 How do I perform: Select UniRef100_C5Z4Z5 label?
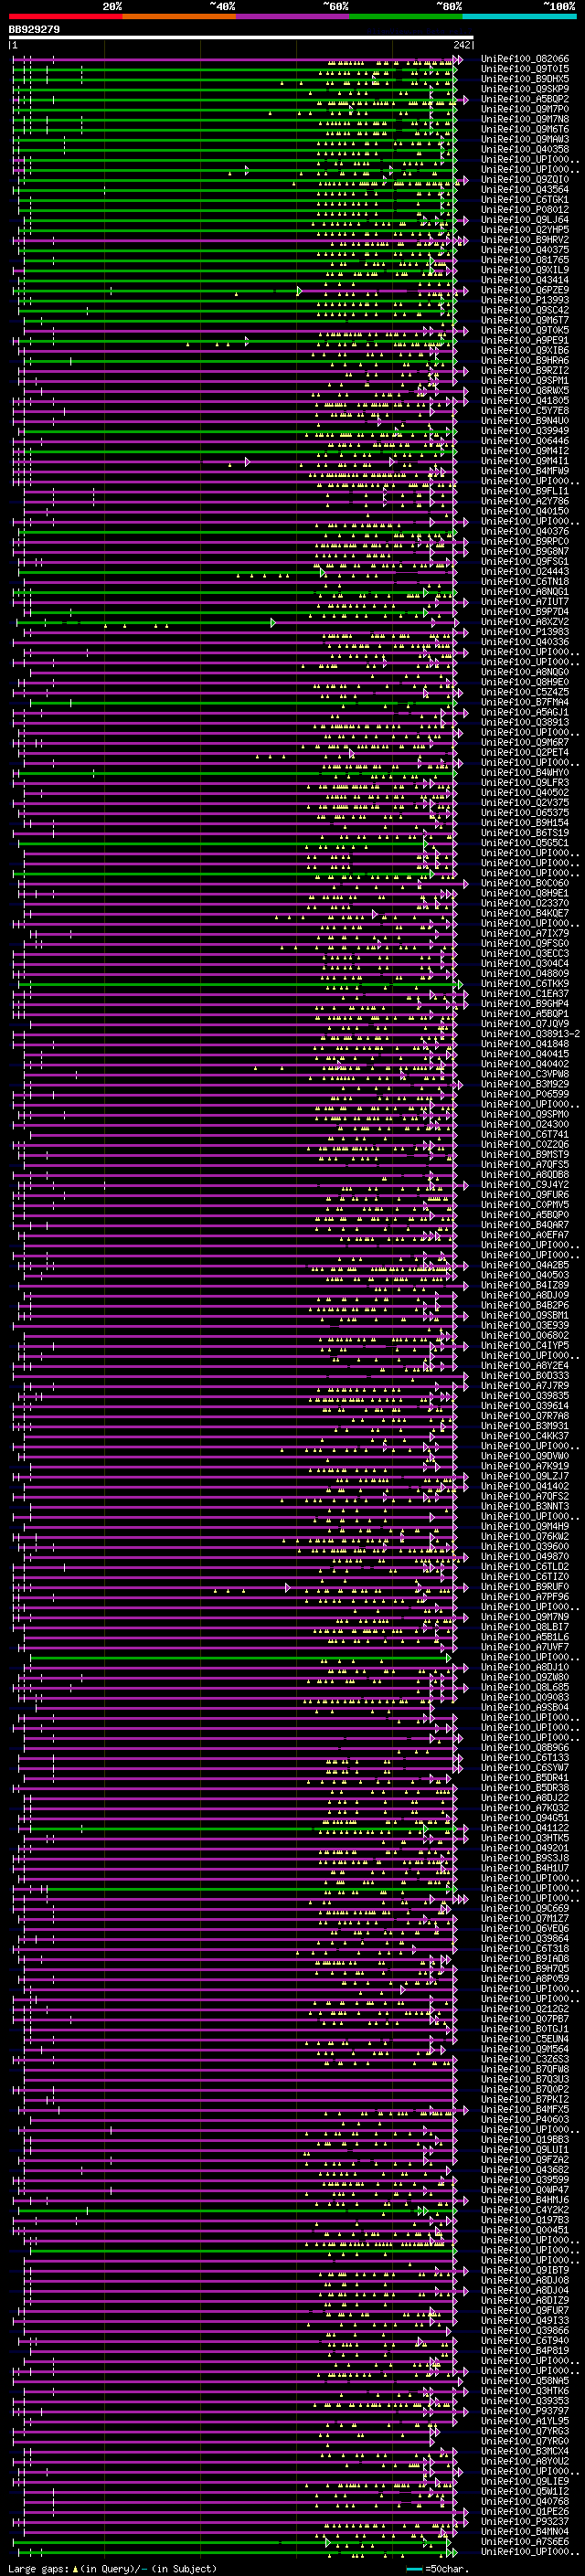[525, 692]
